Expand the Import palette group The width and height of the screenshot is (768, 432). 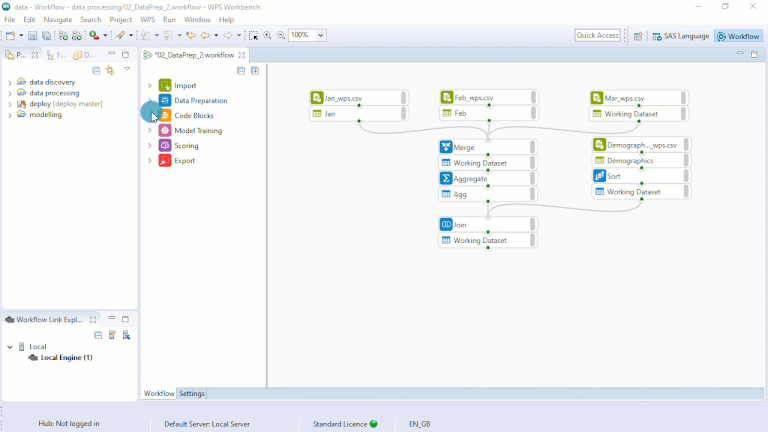coord(150,86)
